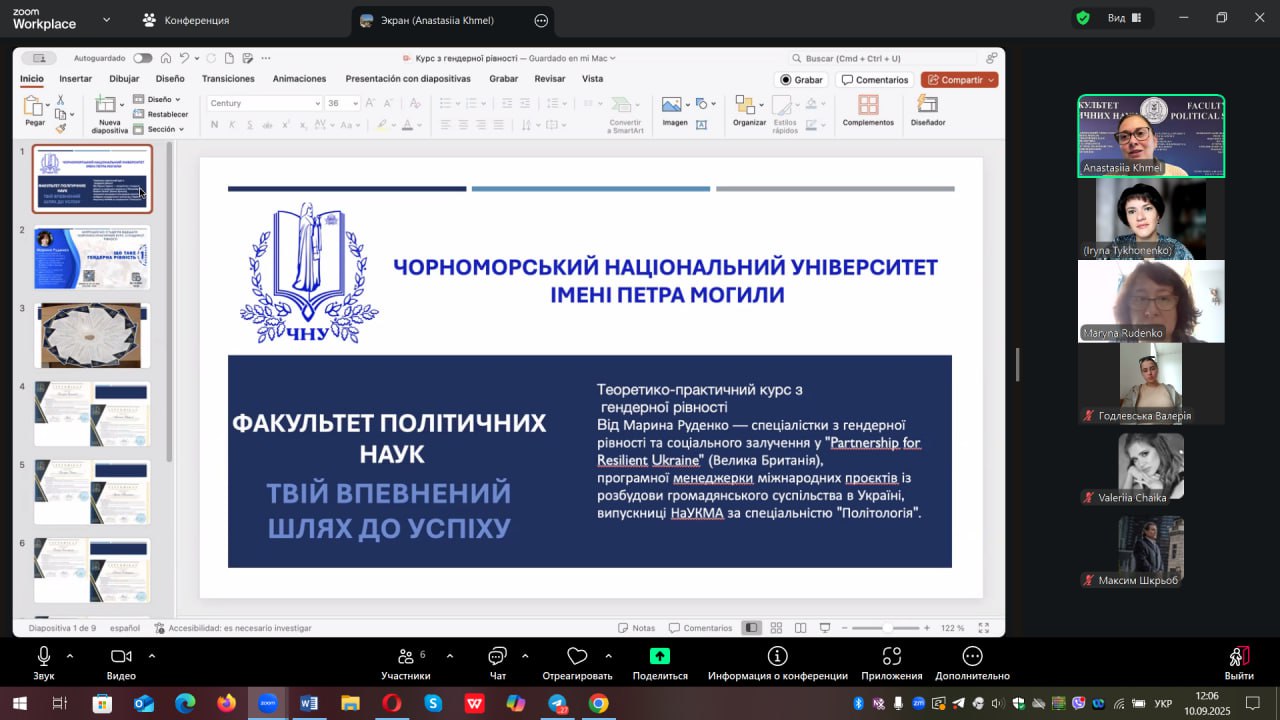Open Дополнительно more options menu
Screen dimensions: 1280x720
pos(972,664)
